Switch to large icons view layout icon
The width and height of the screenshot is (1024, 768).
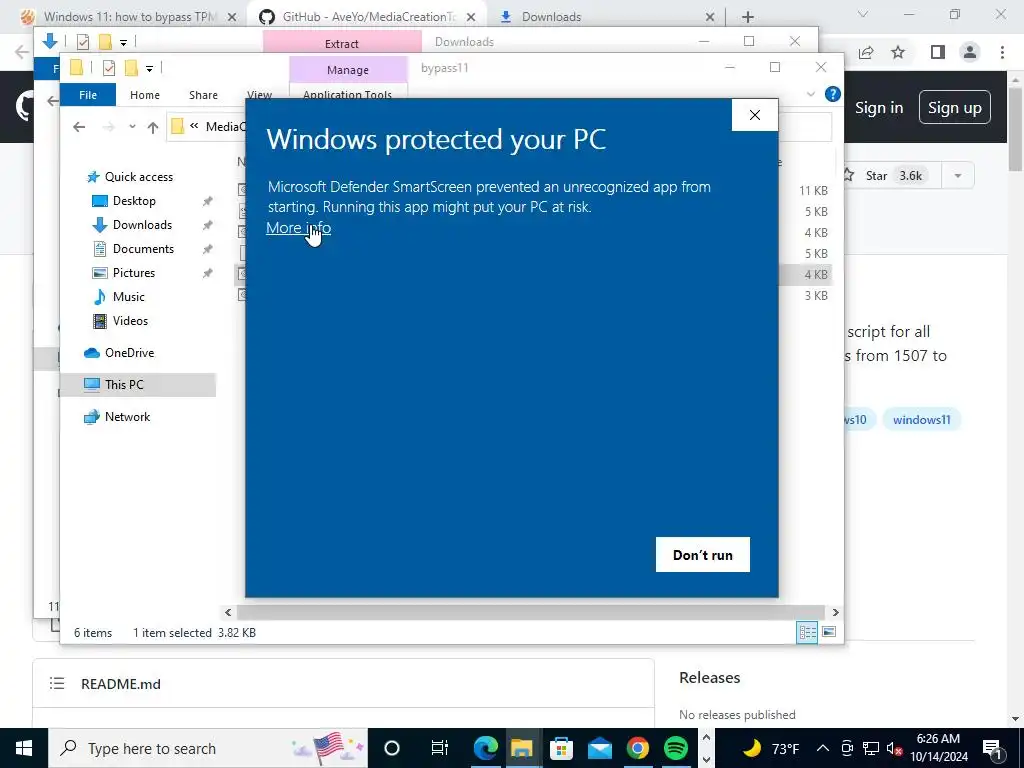[x=829, y=632]
